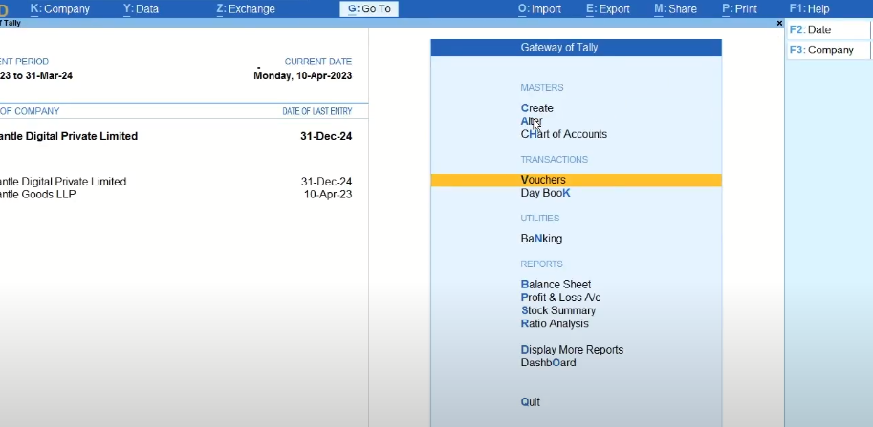Open the Balance Sheet report
The width and height of the screenshot is (873, 427).
click(556, 284)
